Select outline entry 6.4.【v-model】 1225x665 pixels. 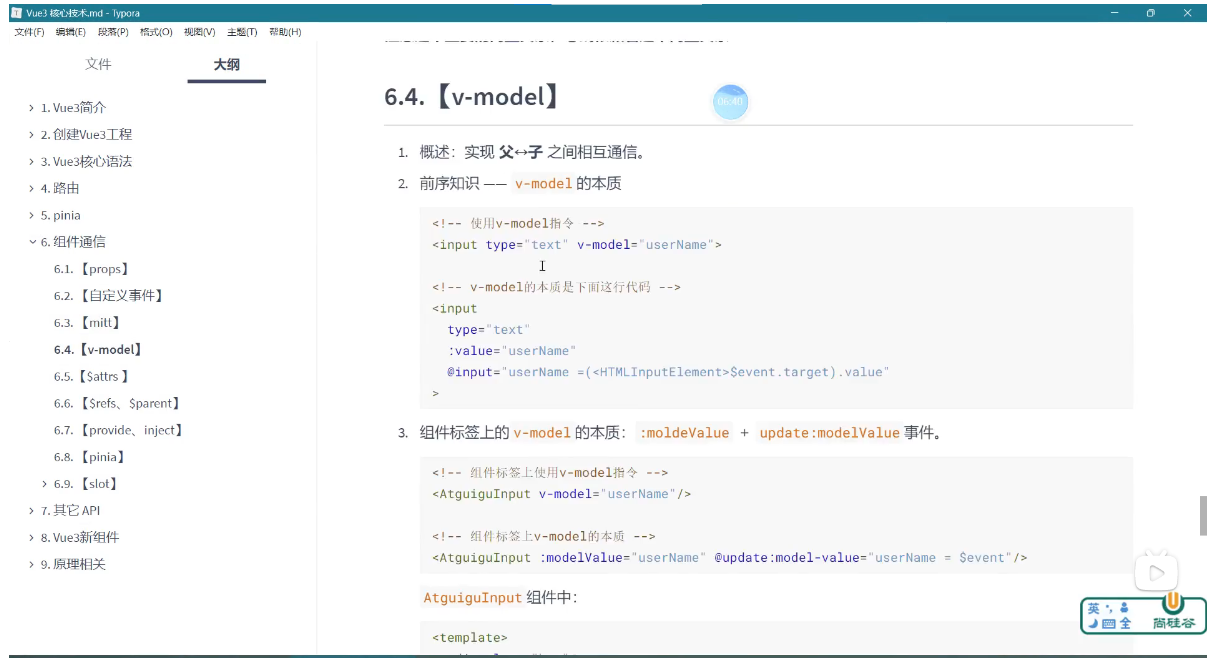click(x=99, y=350)
